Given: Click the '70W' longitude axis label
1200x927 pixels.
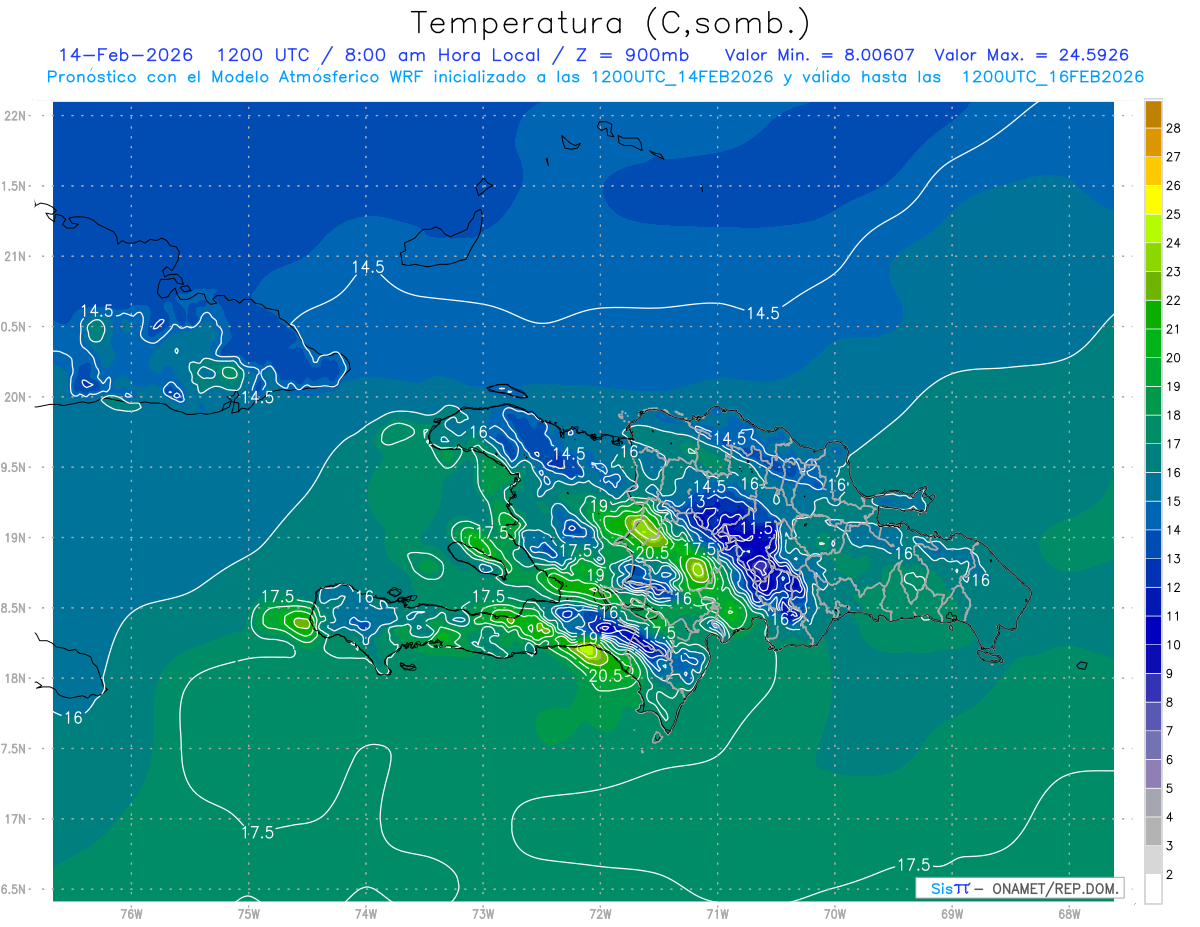Looking at the screenshot, I should tap(835, 914).
